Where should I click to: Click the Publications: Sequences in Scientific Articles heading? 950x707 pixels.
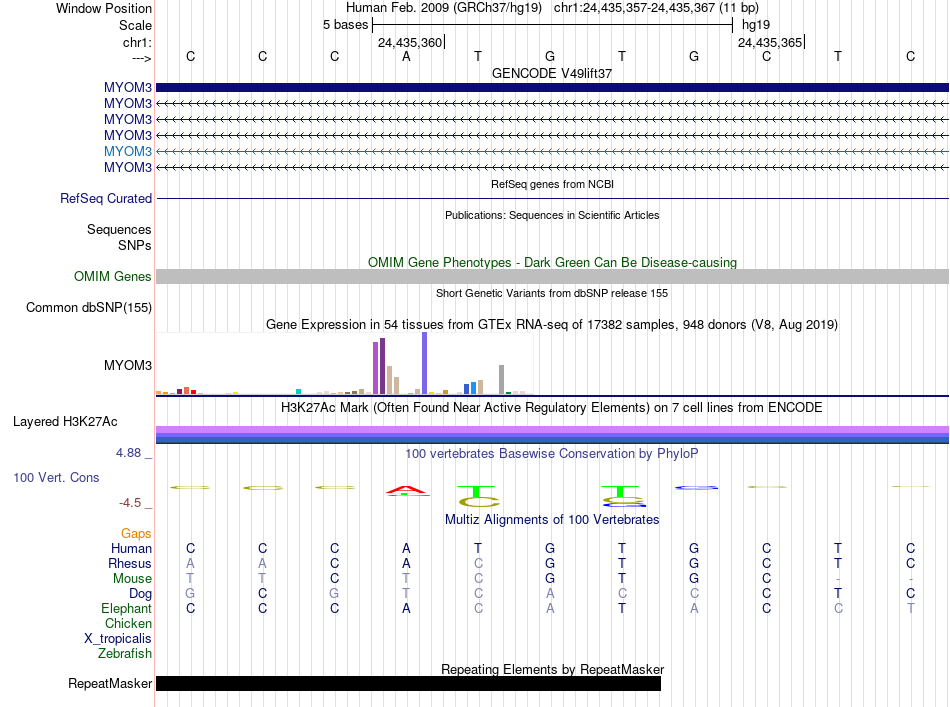552,215
